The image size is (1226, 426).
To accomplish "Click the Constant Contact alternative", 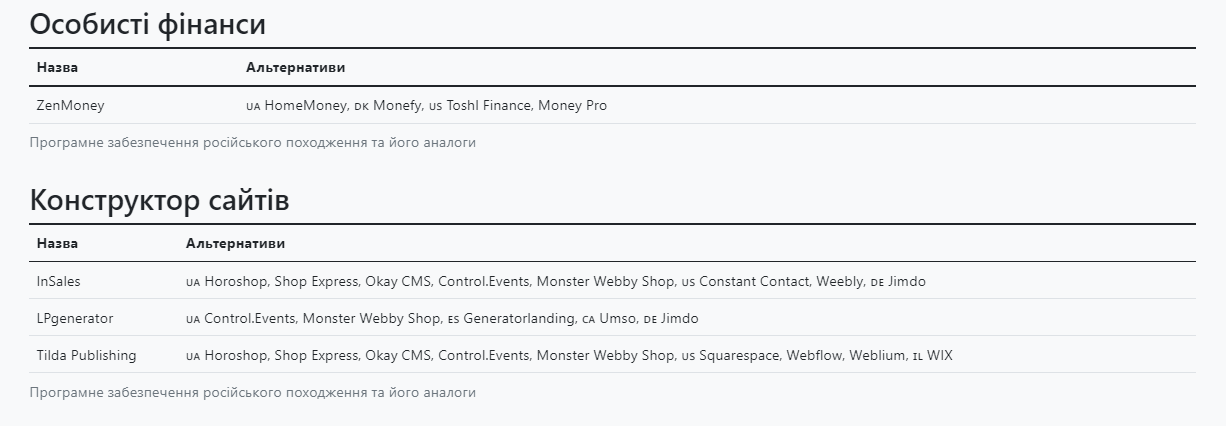I will [754, 281].
